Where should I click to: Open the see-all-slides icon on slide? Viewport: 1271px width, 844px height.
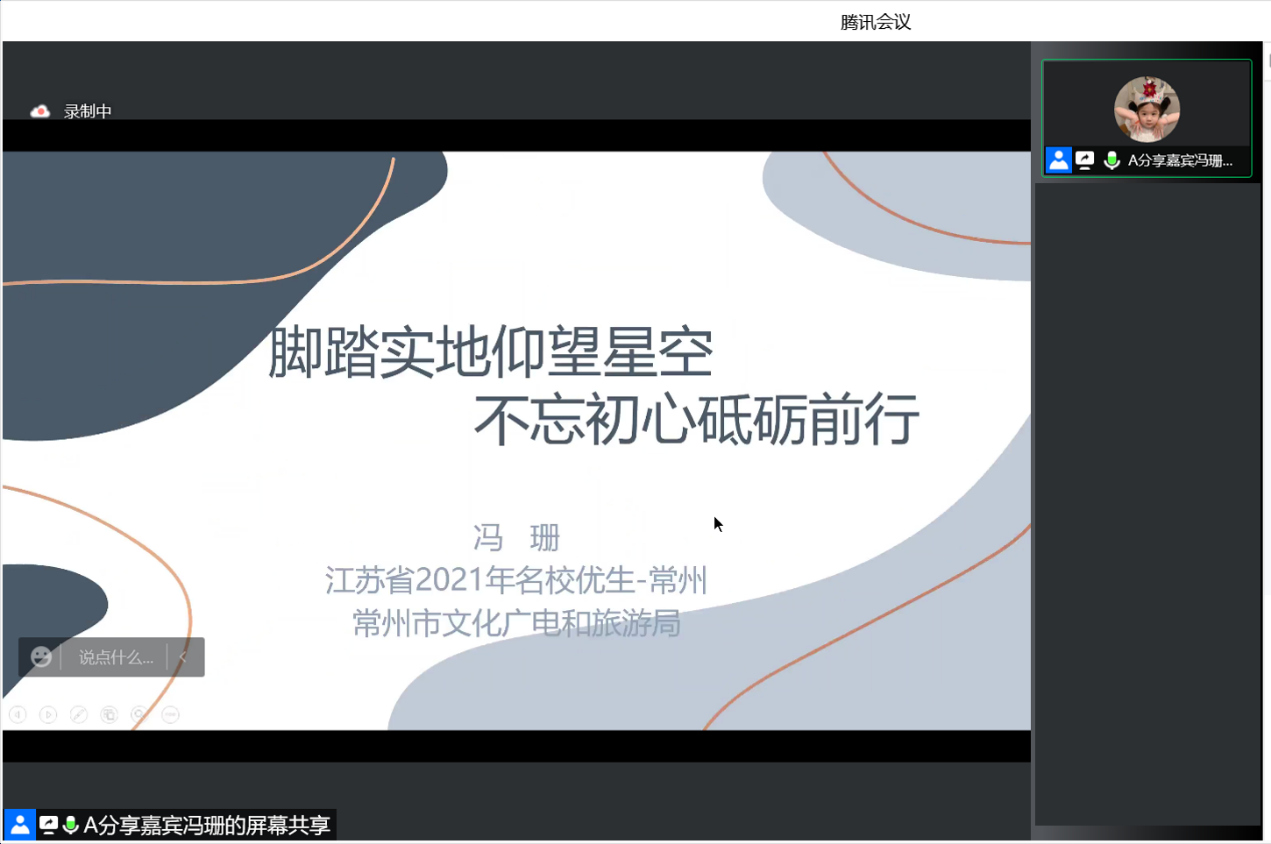pyautogui.click(x=109, y=714)
